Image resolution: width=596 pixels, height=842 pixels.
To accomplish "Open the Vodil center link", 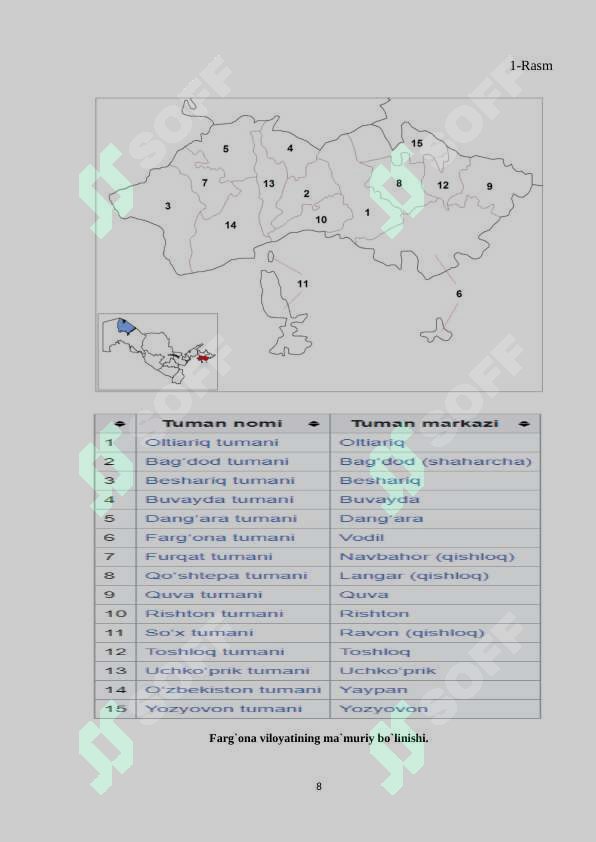I will 361,538.
